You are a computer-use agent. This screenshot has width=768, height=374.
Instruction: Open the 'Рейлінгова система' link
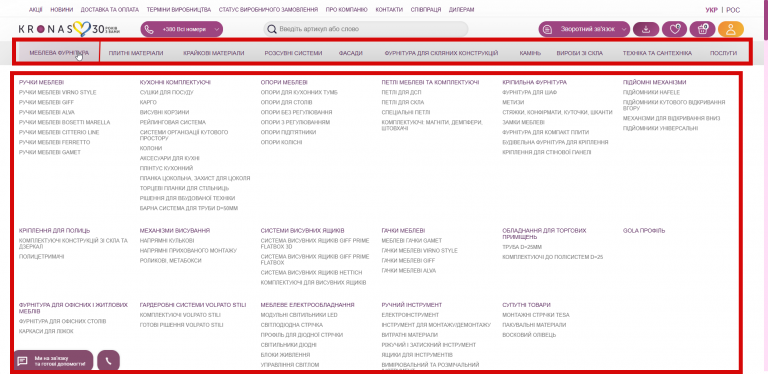tap(172, 122)
